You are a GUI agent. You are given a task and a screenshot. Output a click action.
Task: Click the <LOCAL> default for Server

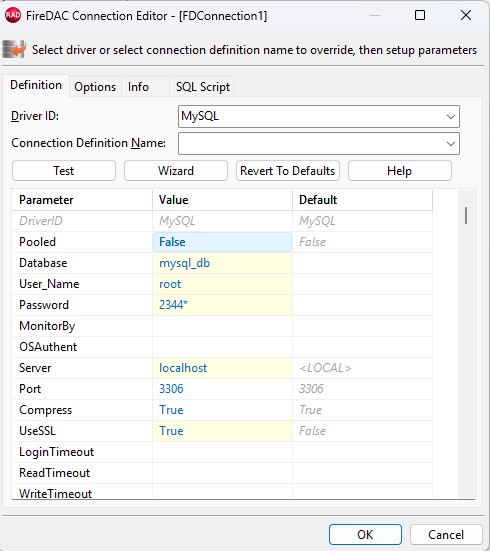(x=325, y=368)
